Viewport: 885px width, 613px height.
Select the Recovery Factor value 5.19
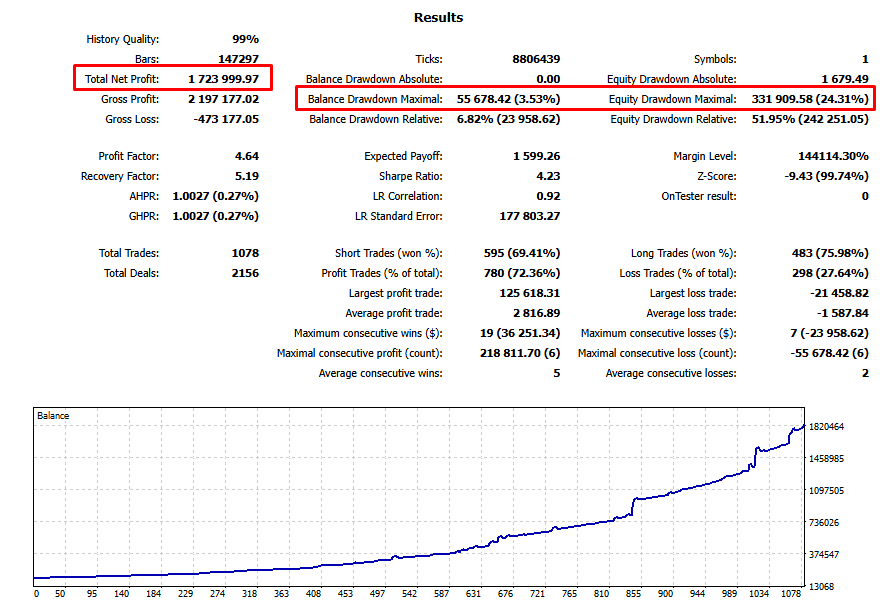[247, 176]
